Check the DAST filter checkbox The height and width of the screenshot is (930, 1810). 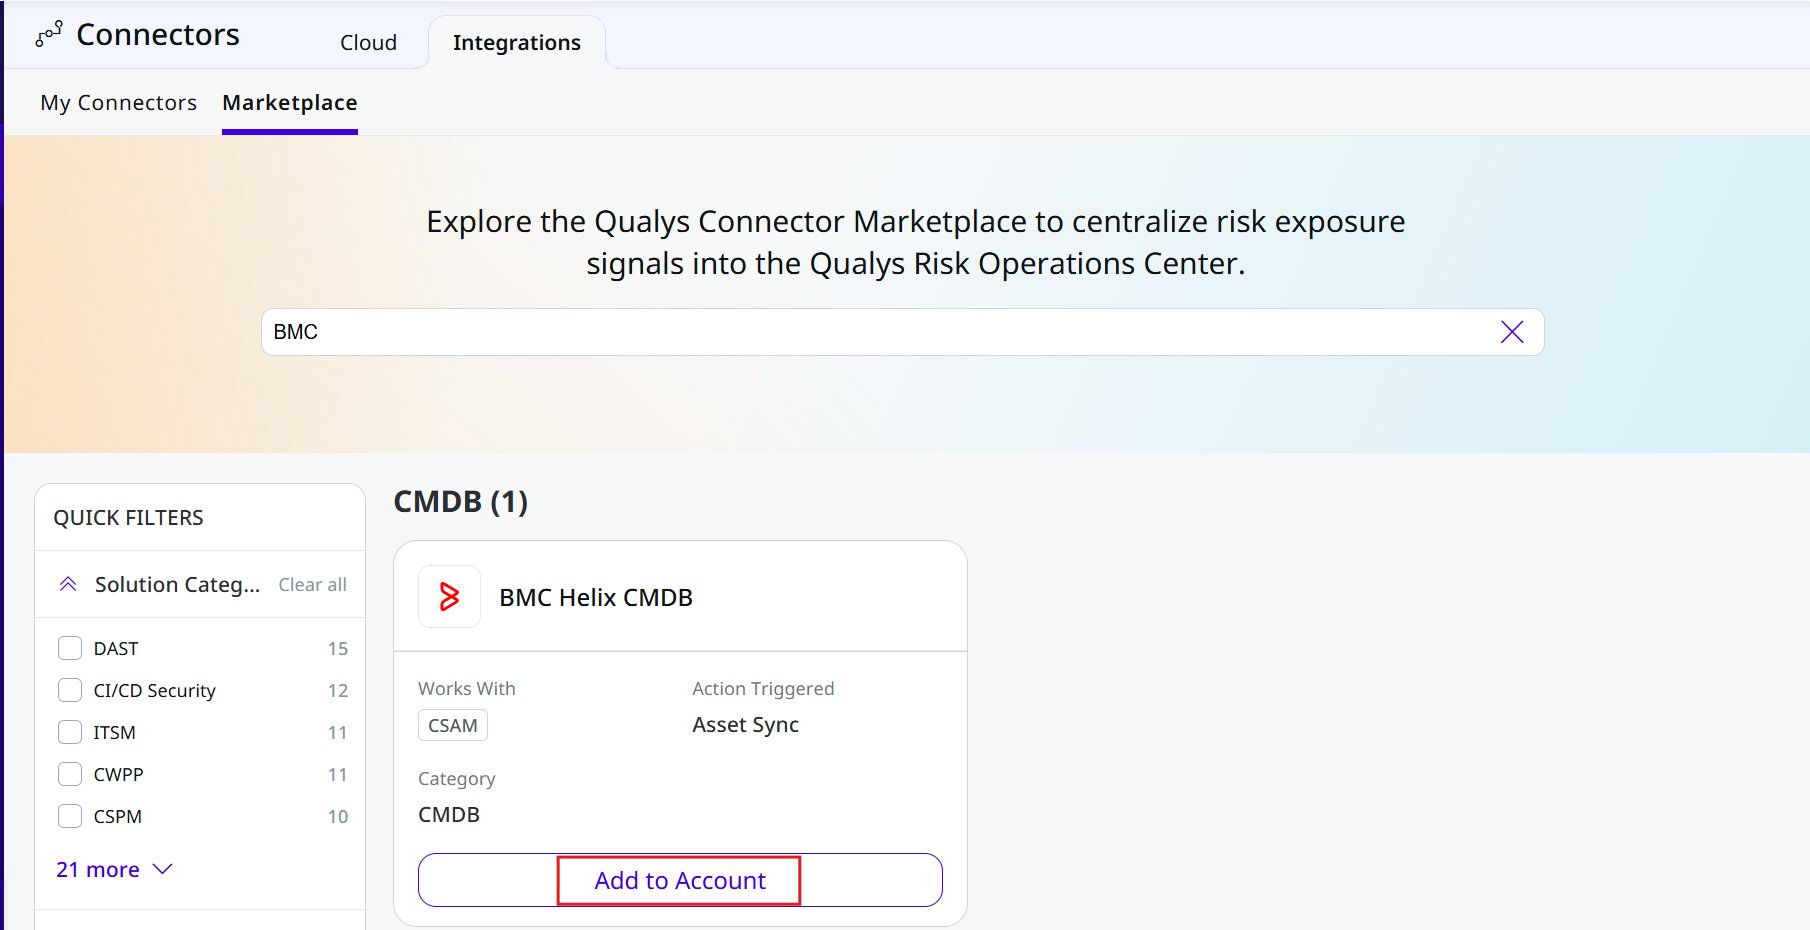(70, 648)
